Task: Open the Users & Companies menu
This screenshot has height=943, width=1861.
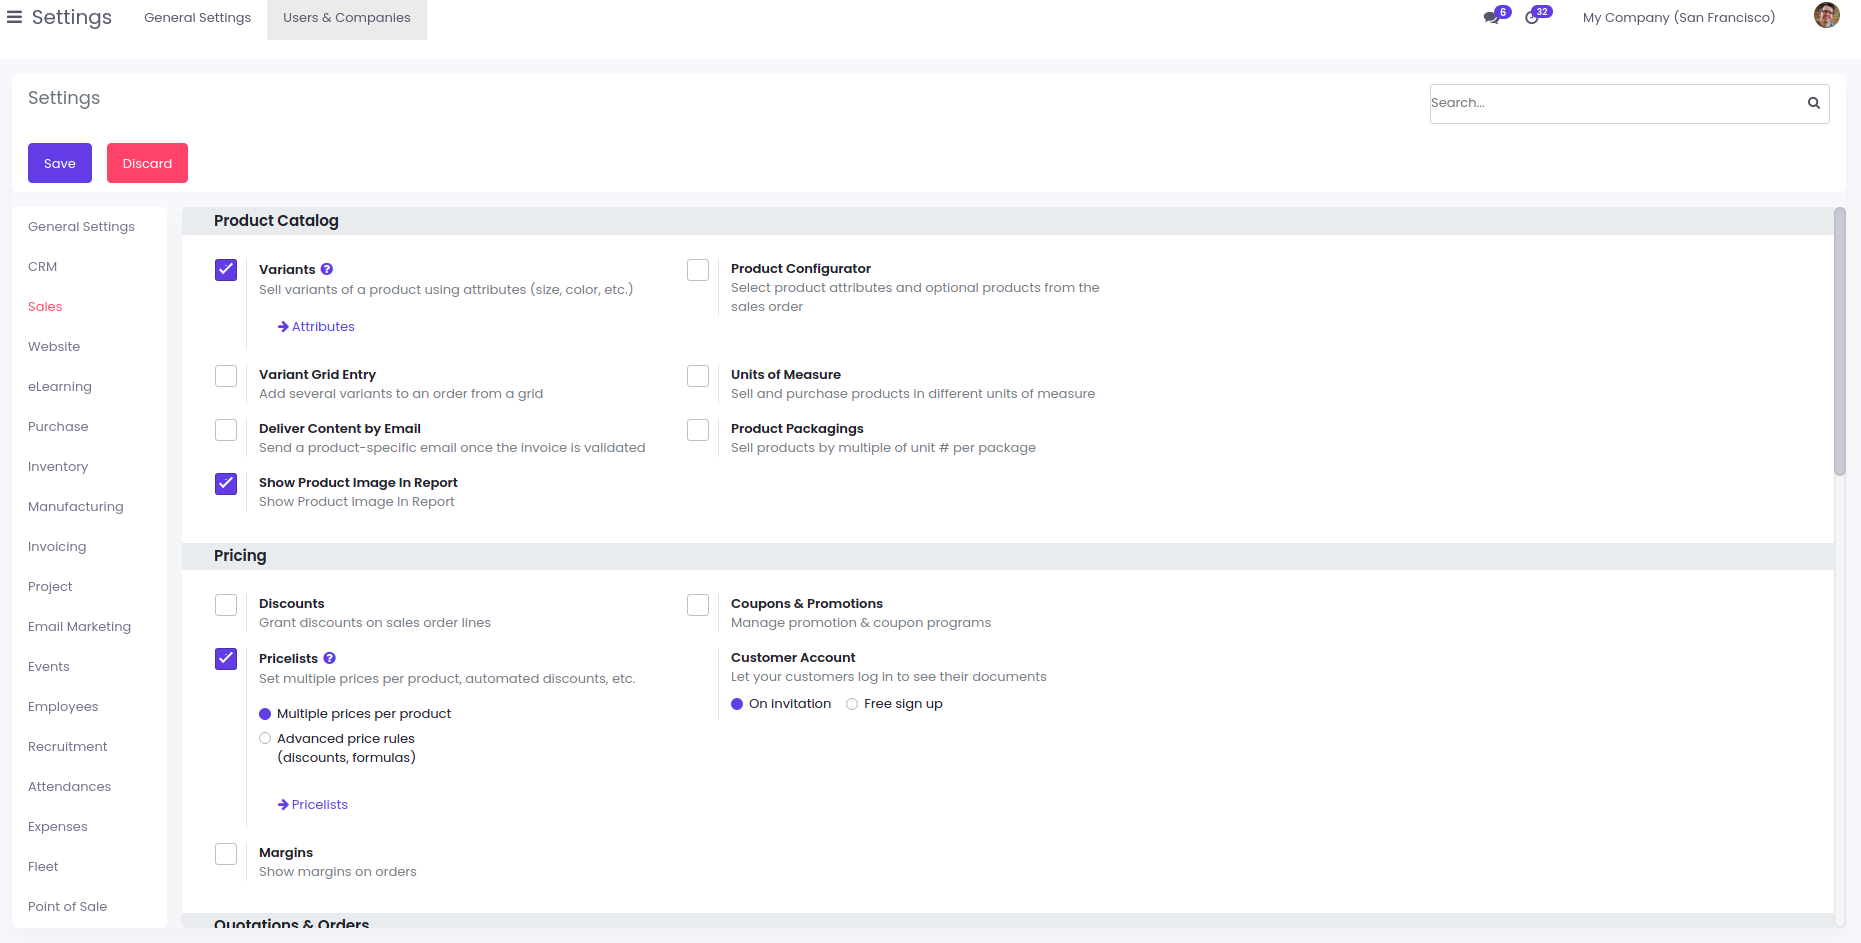Action: point(346,18)
